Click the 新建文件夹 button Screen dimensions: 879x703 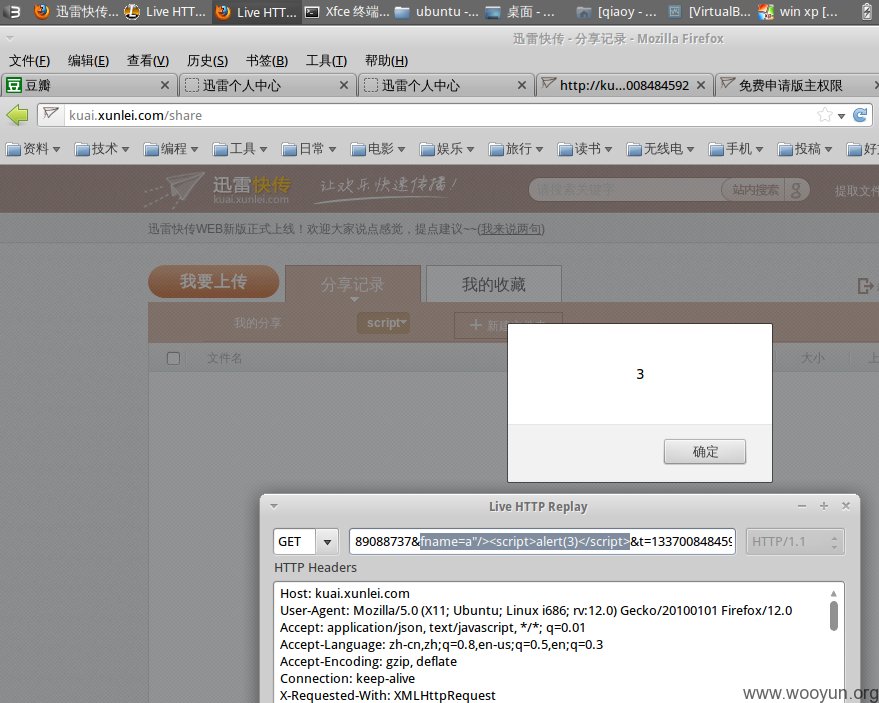tap(508, 325)
